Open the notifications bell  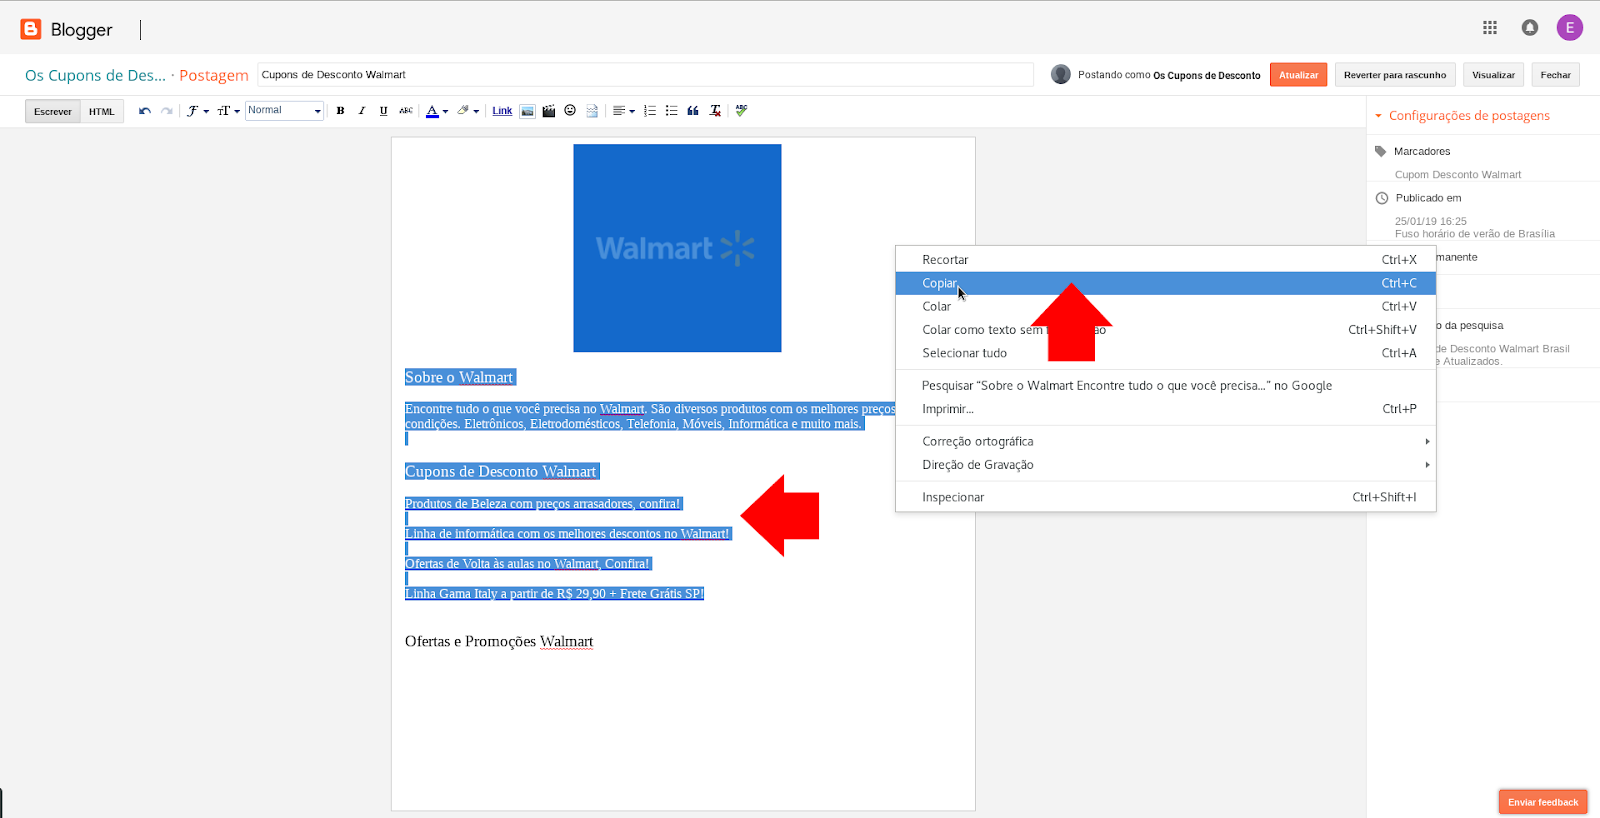coord(1530,28)
